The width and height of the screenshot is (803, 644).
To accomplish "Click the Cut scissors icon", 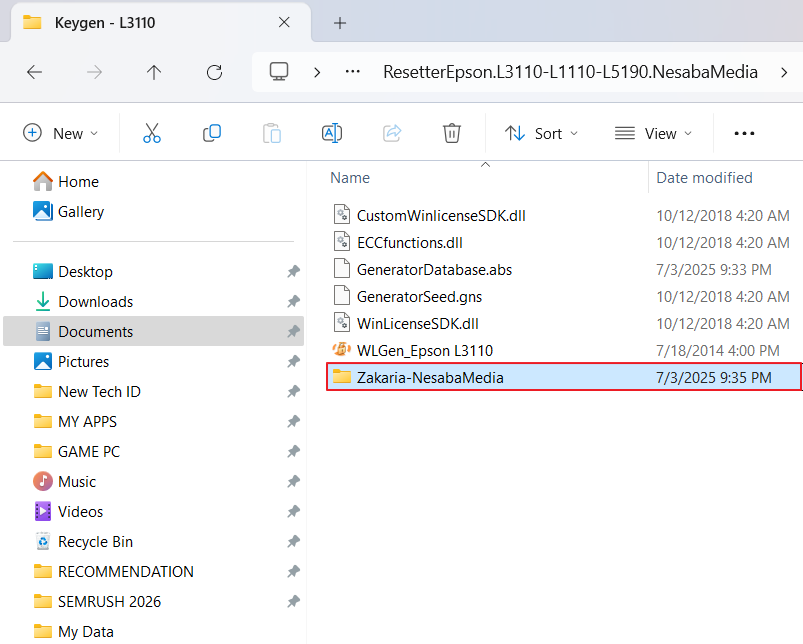I will point(152,133).
